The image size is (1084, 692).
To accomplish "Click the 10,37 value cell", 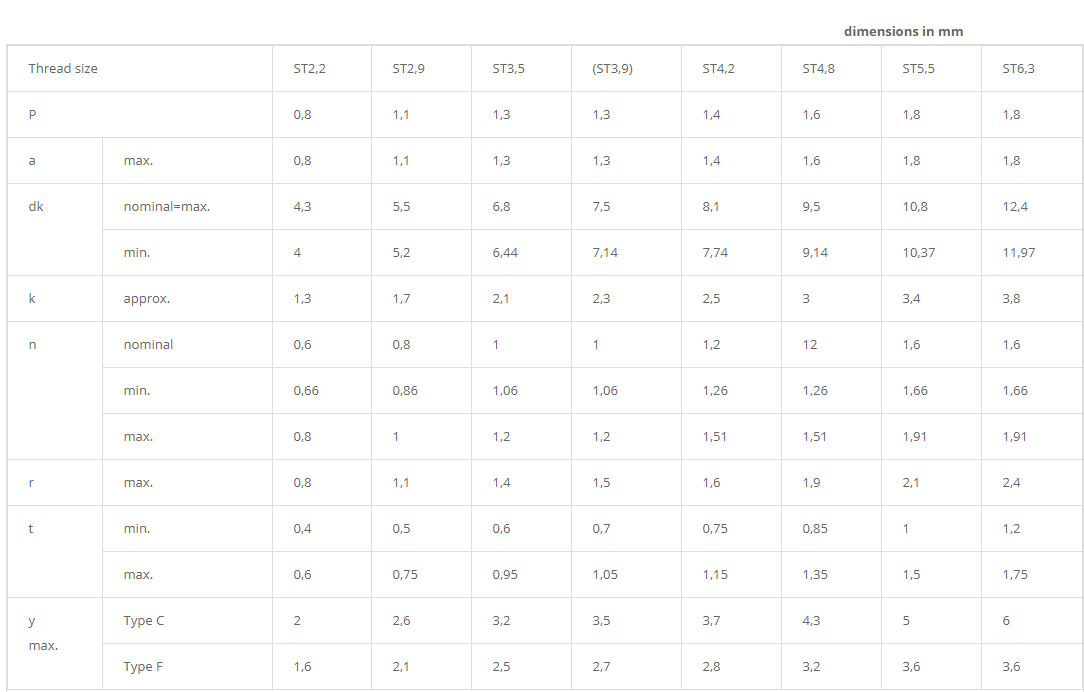I will 918,253.
